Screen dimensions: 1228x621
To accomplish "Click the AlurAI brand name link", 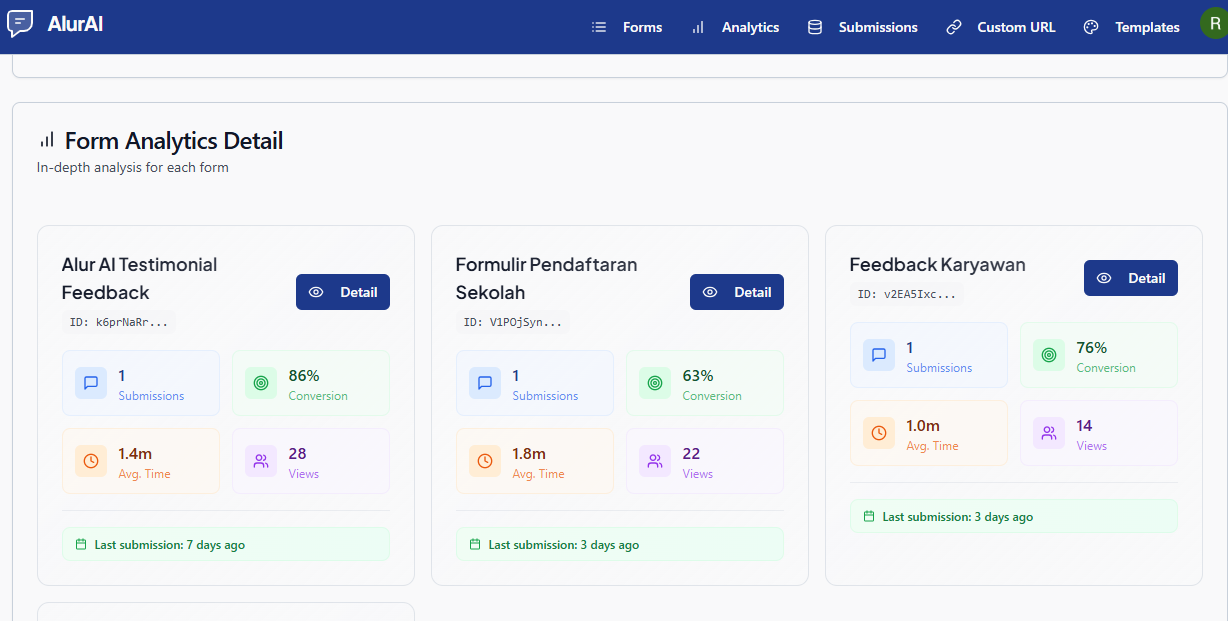I will pyautogui.click(x=75, y=24).
